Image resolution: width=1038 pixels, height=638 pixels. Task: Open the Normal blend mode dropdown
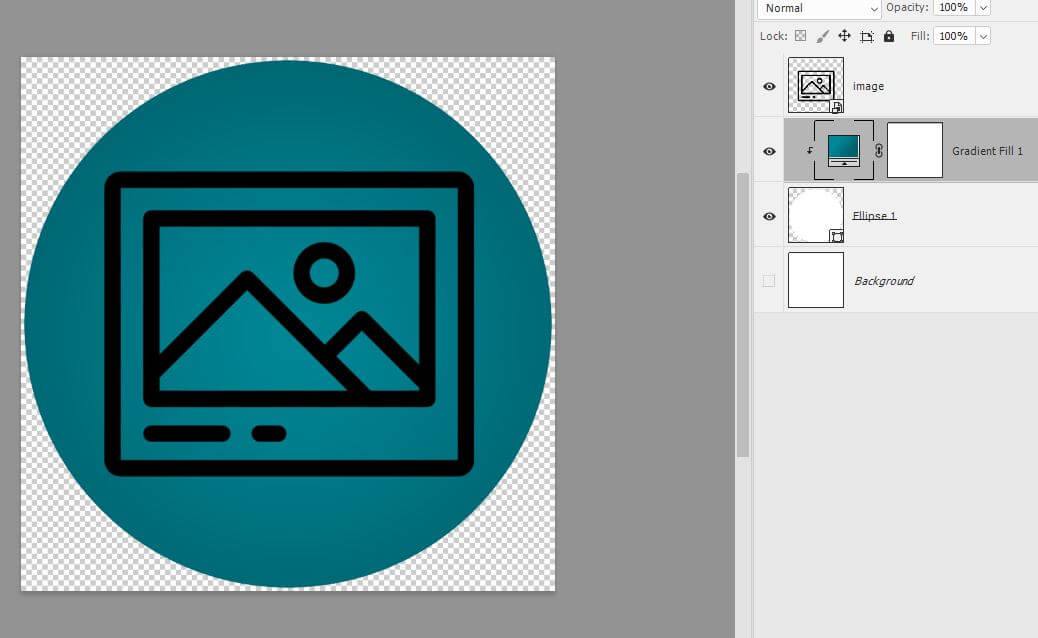[818, 8]
